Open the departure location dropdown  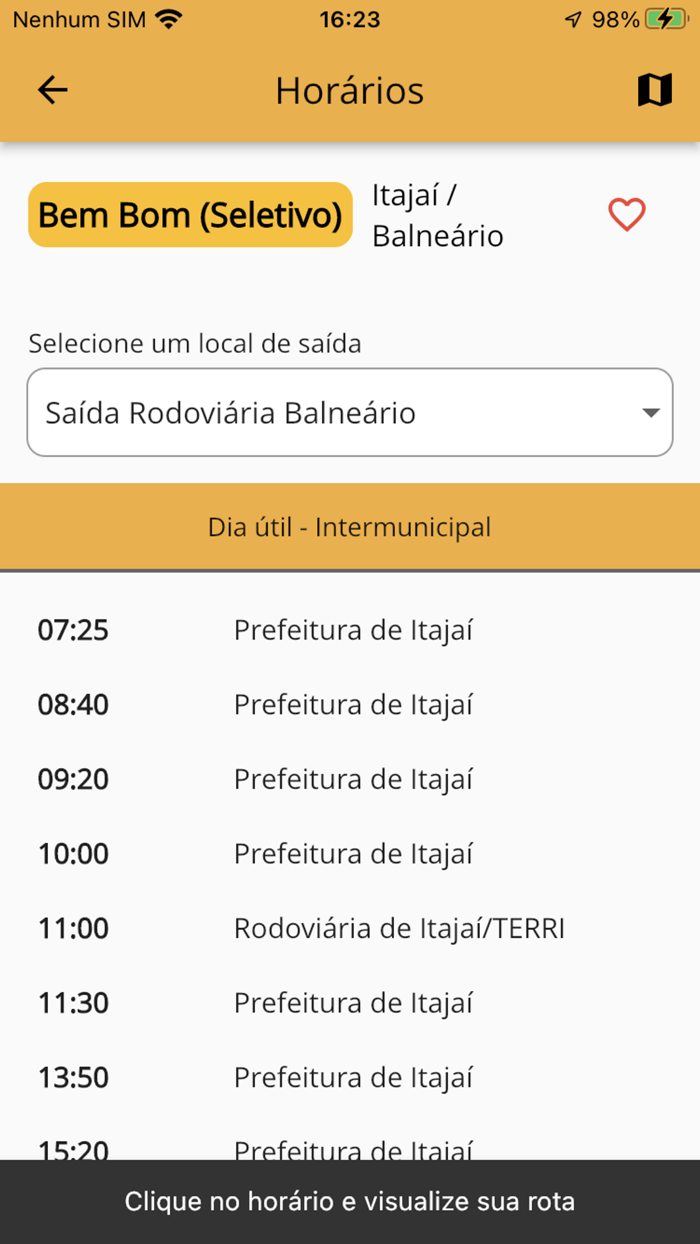349,412
